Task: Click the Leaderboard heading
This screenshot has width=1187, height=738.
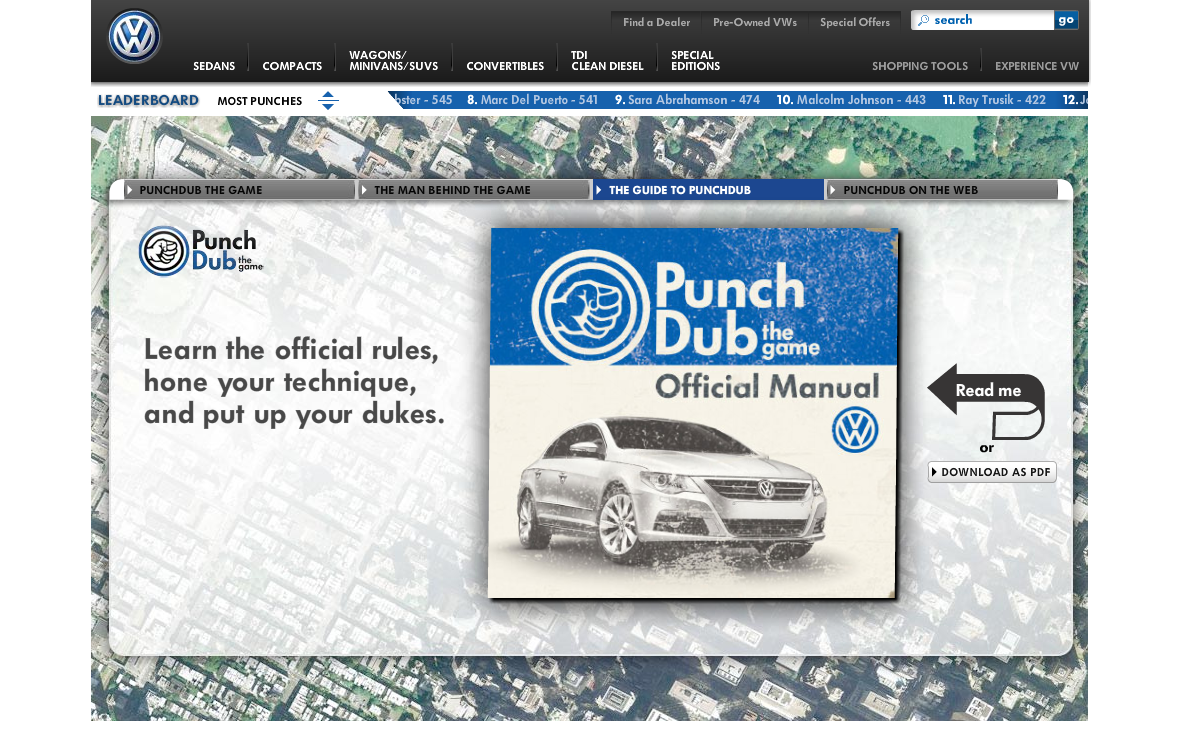Action: [x=148, y=100]
